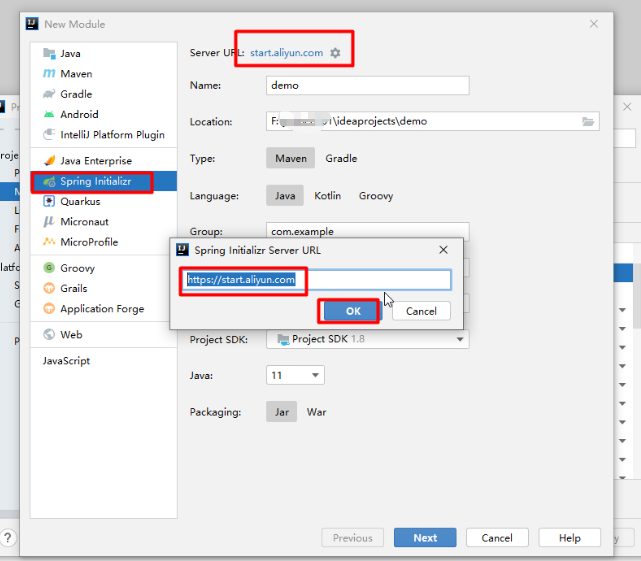Screen dimensions: 641x561
Task: Click the Next button
Action: pyautogui.click(x=425, y=538)
